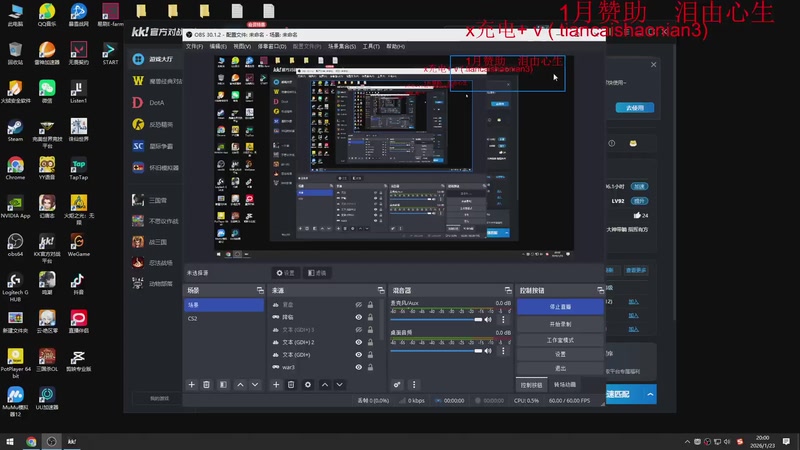Click the 工作室模式 studio mode button

pyautogui.click(x=560, y=340)
